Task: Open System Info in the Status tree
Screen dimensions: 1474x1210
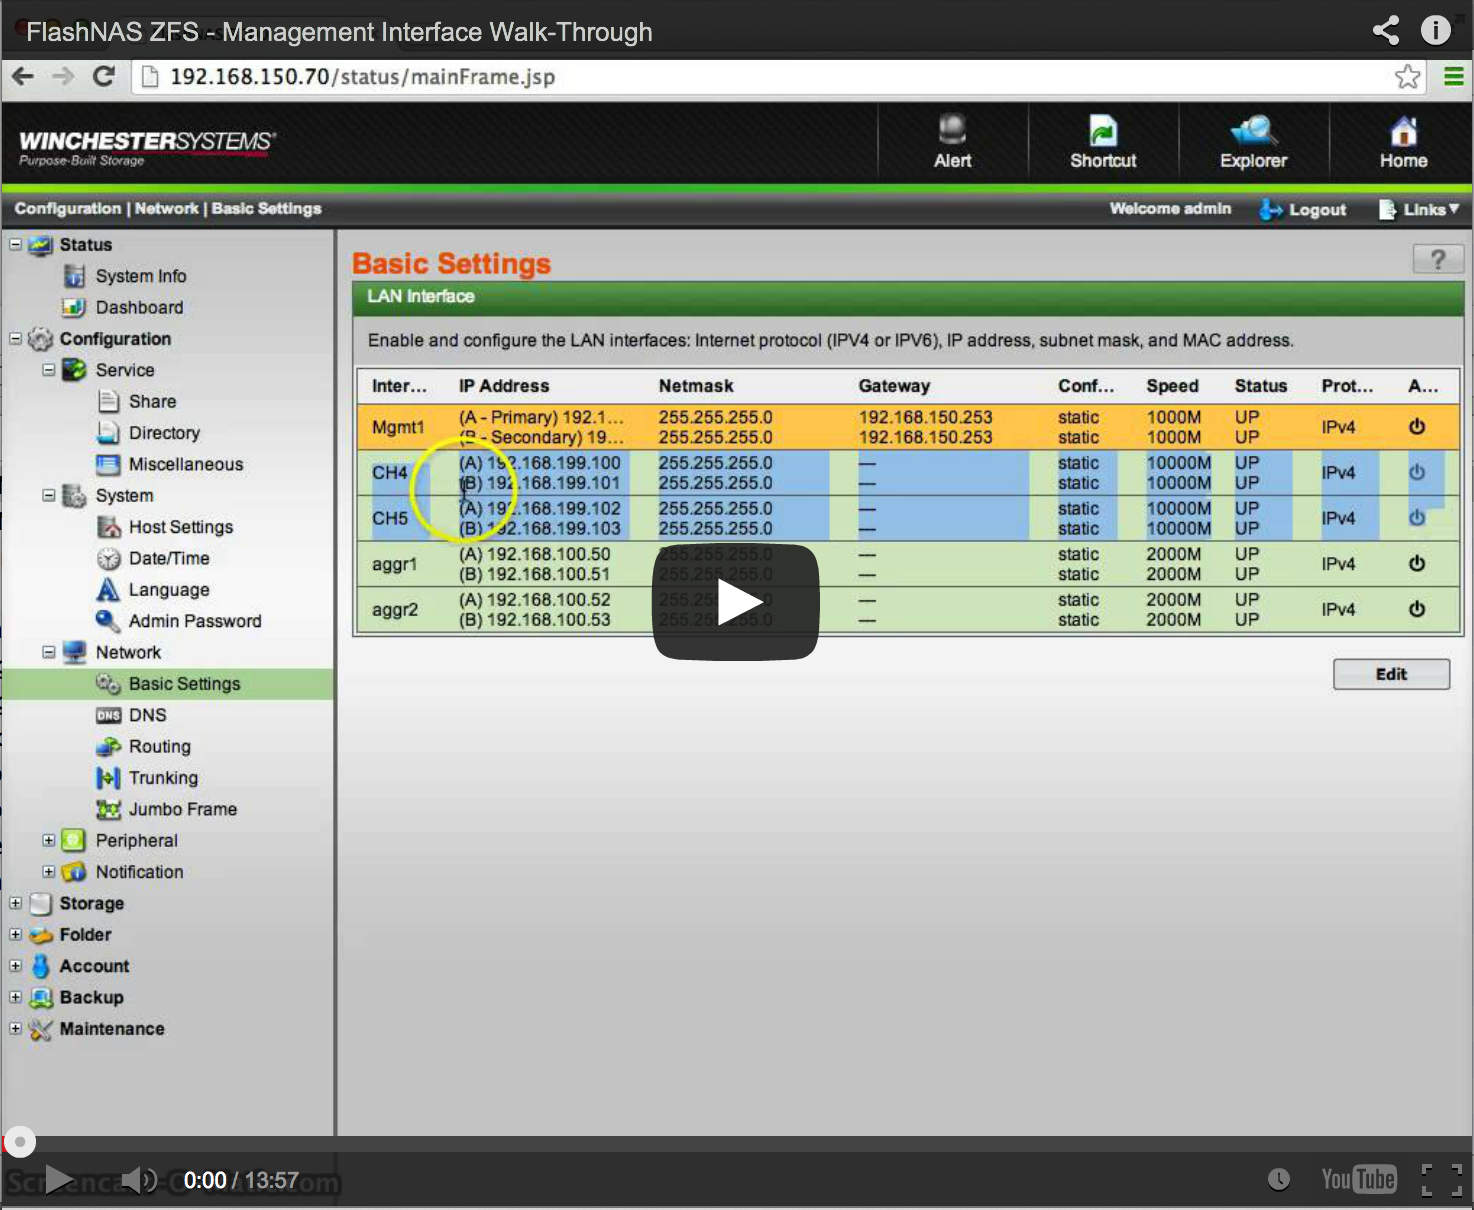Action: (x=140, y=276)
